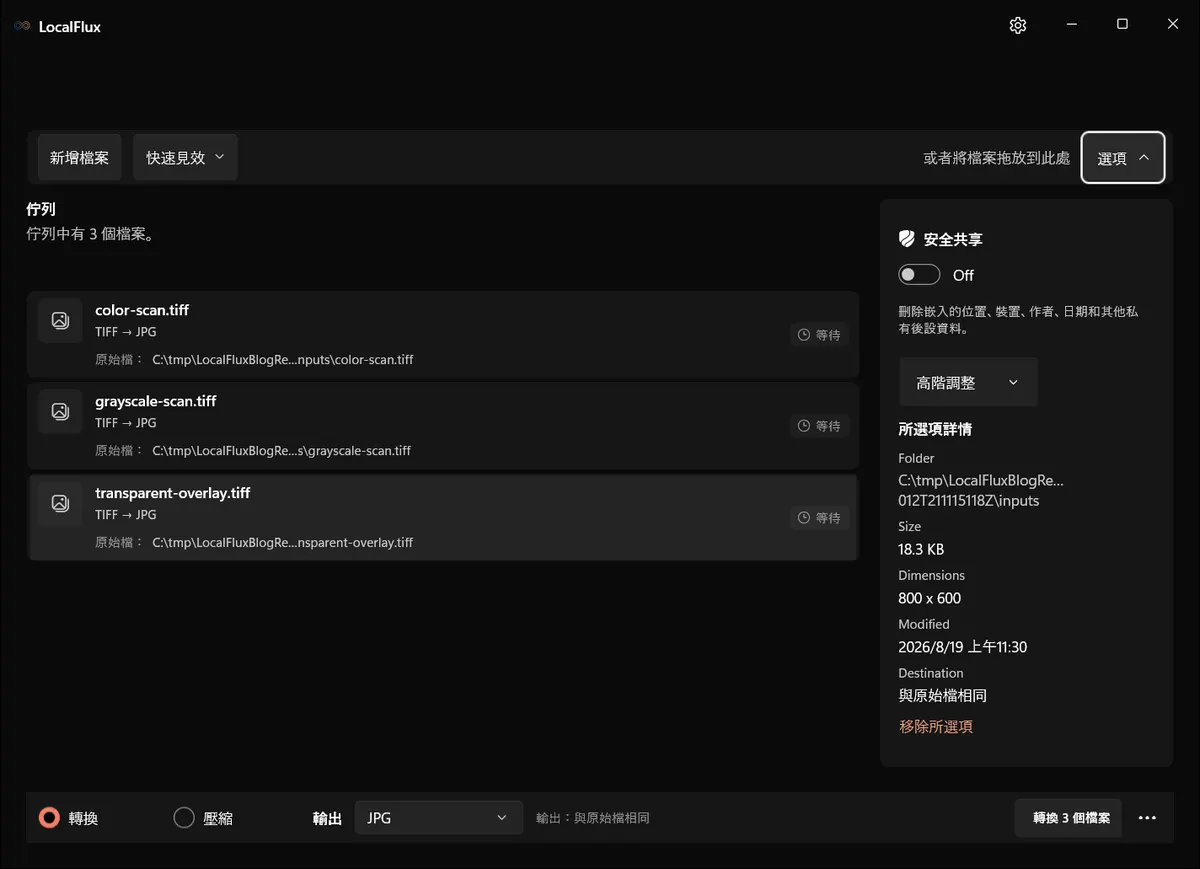Click the source path of color-scan.tiff
The width and height of the screenshot is (1200, 869).
tap(282, 360)
